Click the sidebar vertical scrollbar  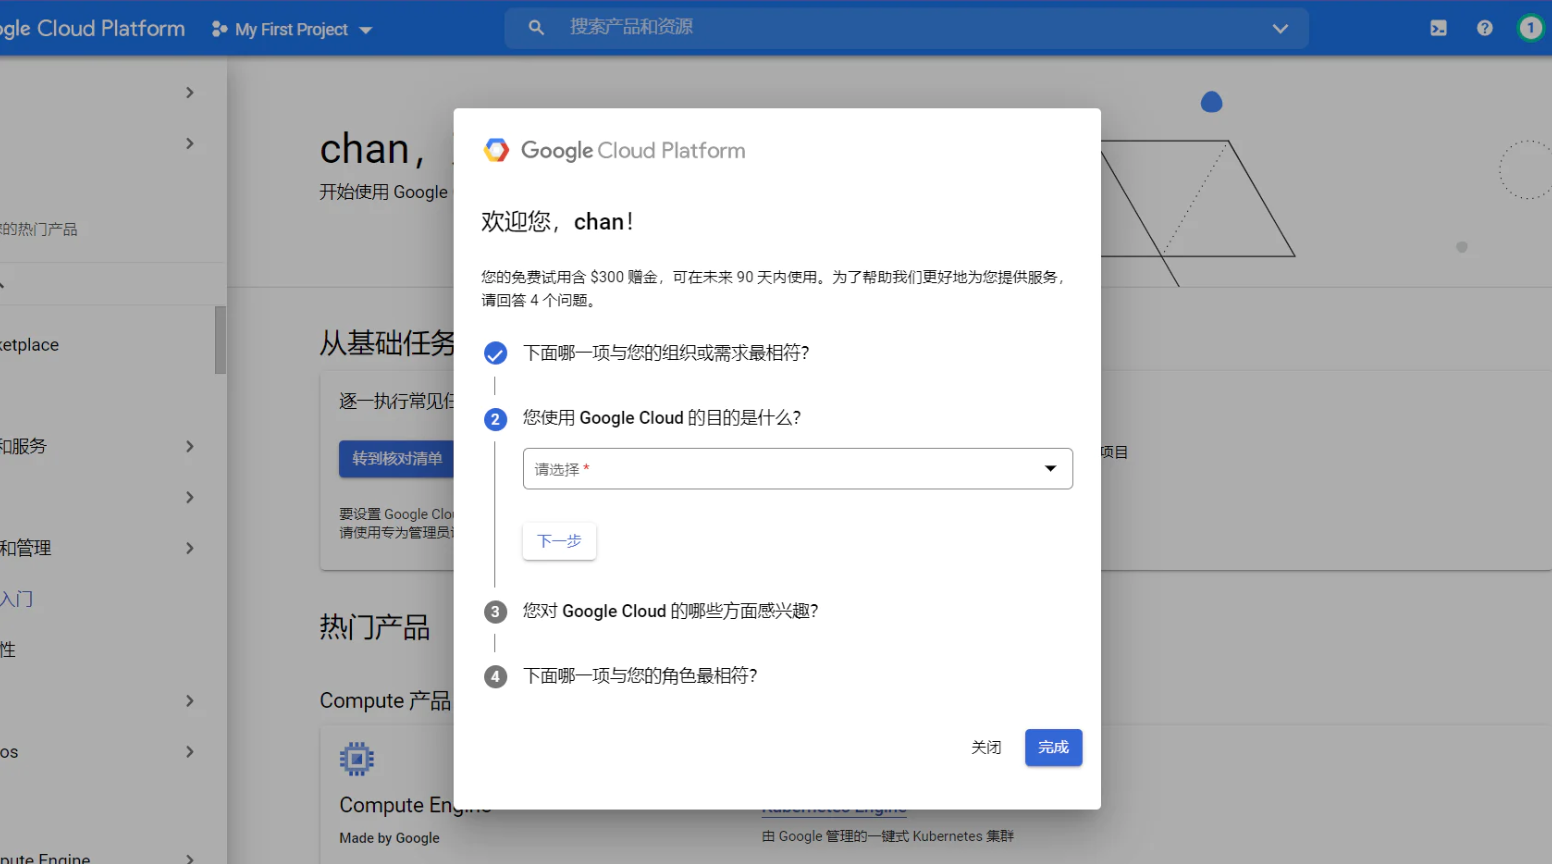coord(220,340)
